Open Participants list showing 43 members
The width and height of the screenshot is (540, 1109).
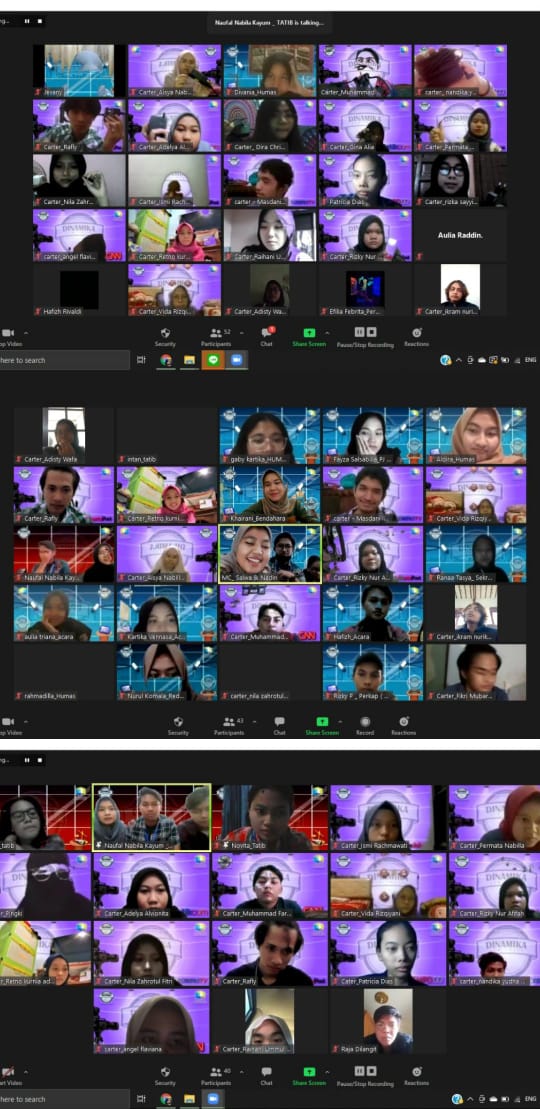229,726
